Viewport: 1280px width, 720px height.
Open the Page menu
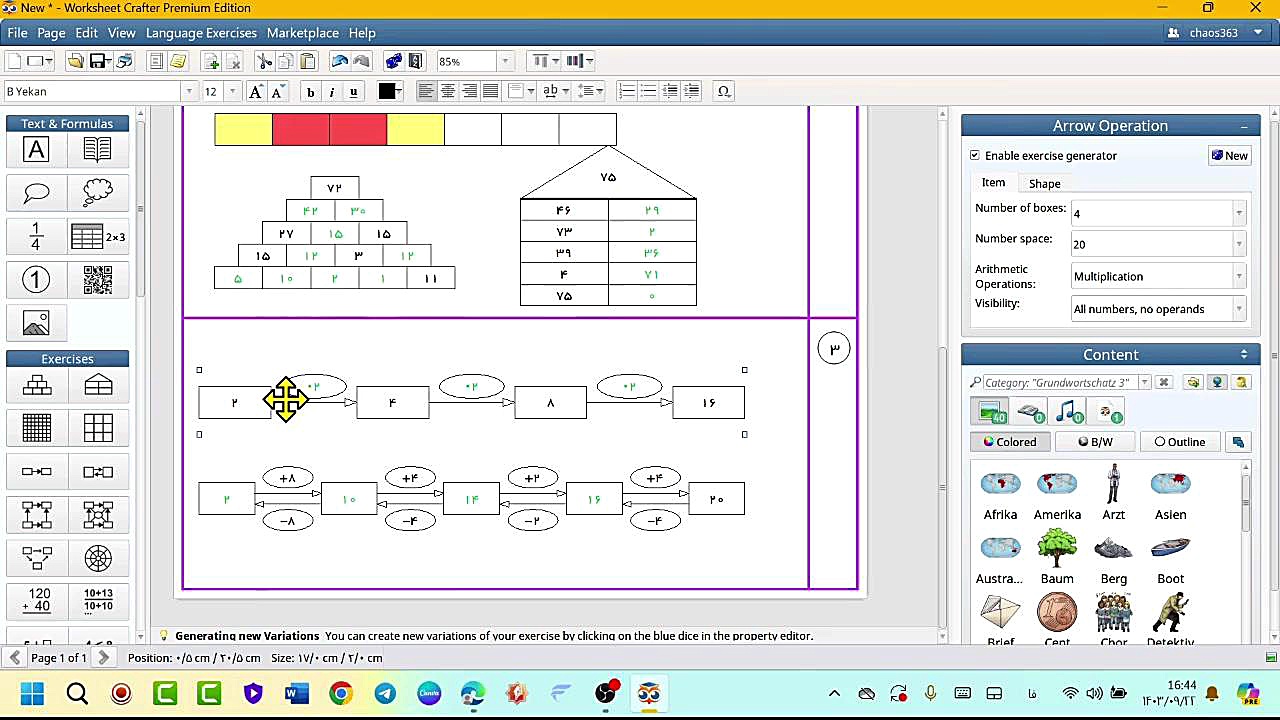click(x=51, y=33)
